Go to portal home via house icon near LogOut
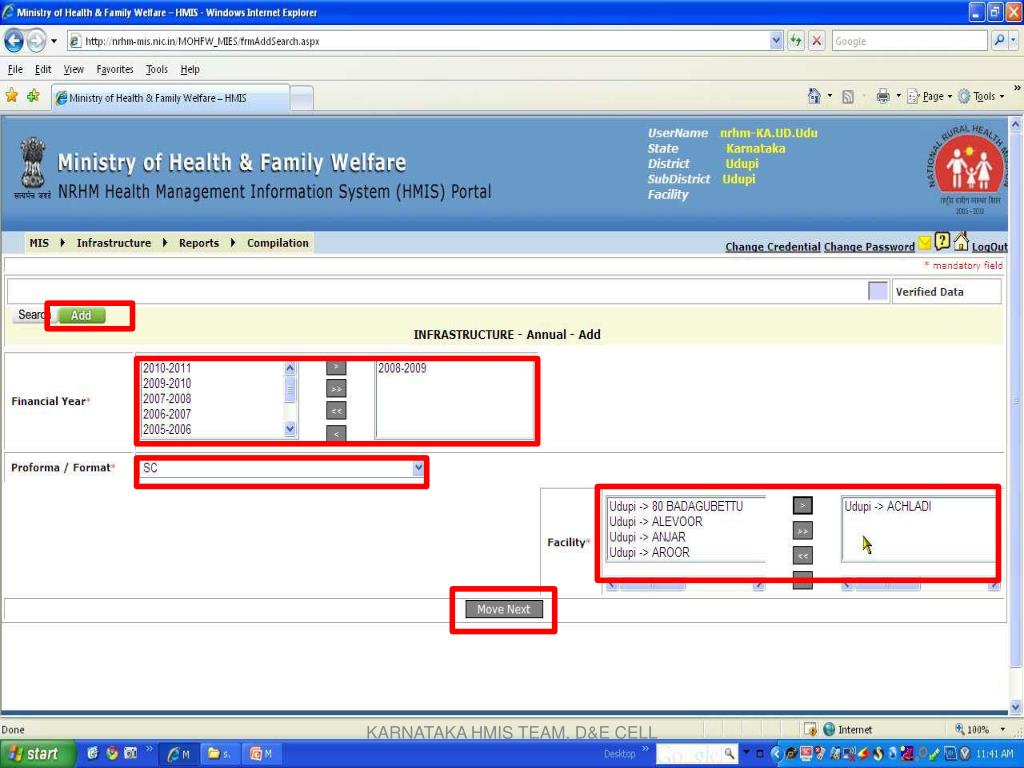This screenshot has width=1024, height=768. click(x=961, y=241)
